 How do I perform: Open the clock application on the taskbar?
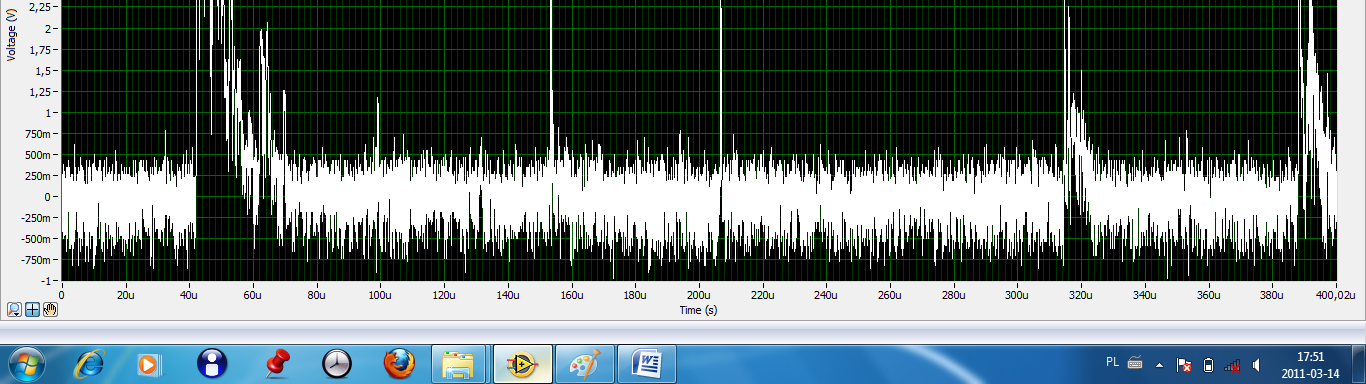[337, 364]
